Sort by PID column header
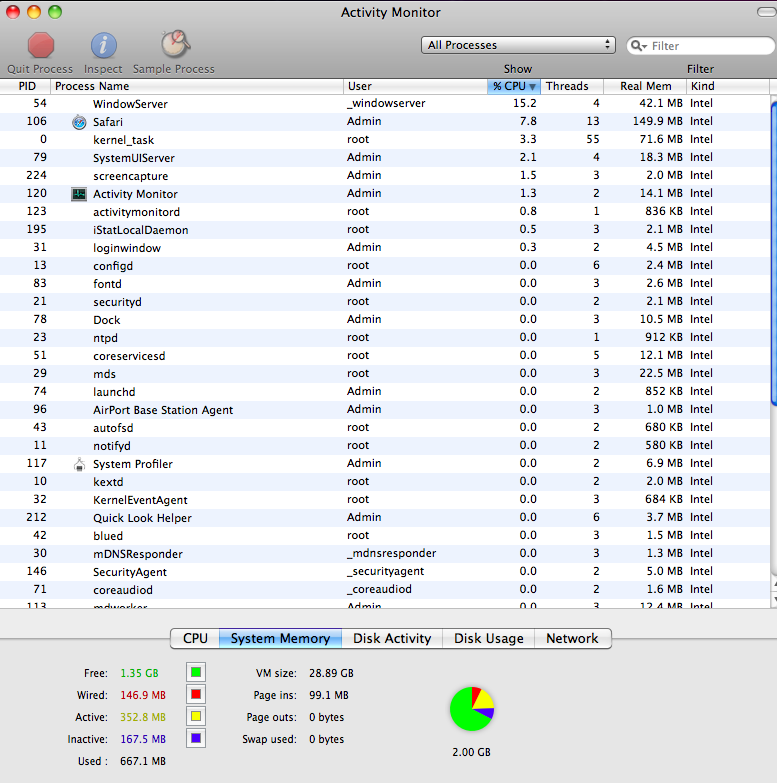777x783 pixels. [25, 86]
